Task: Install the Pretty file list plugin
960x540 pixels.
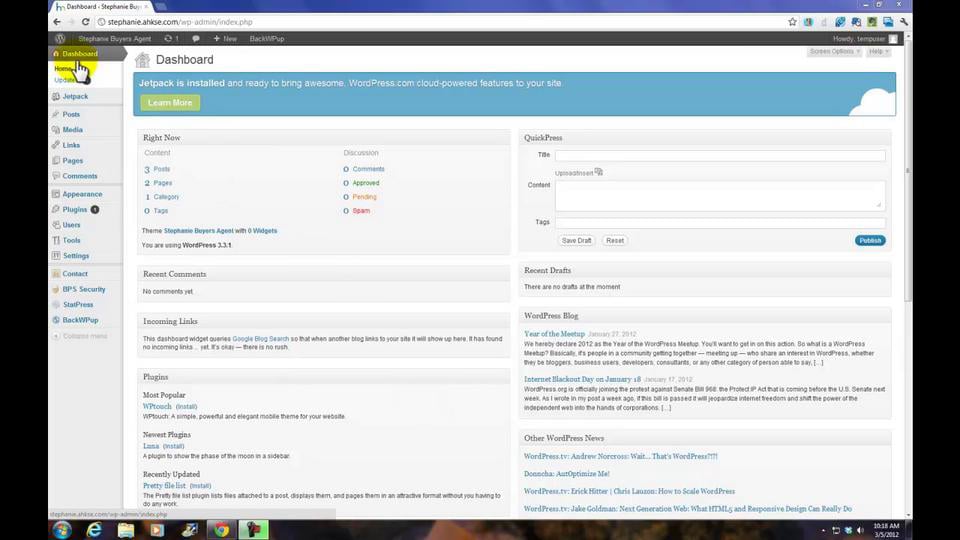Action: click(x=200, y=486)
